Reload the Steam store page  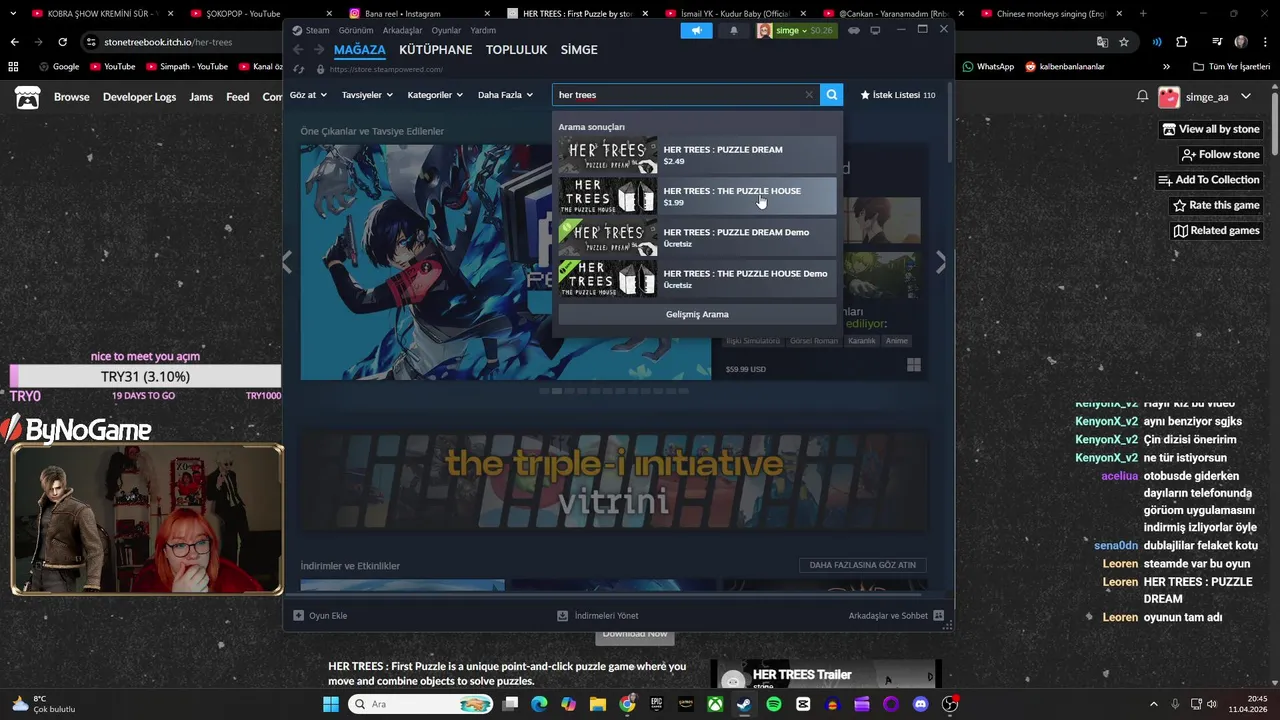click(x=299, y=69)
